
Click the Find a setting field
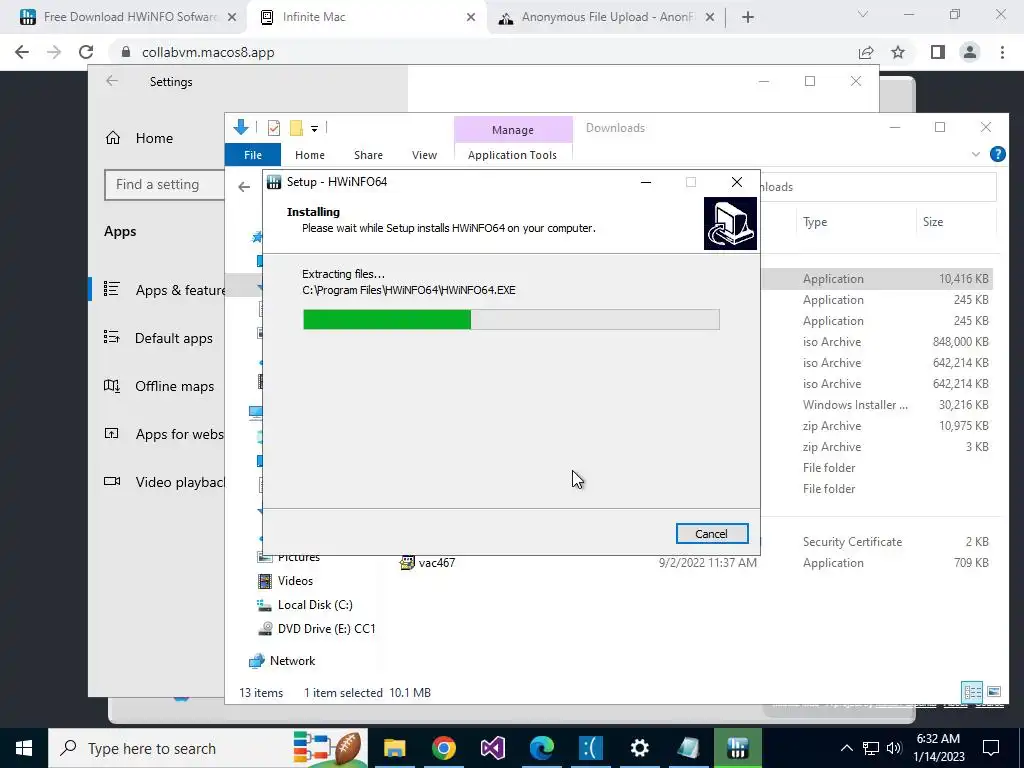[165, 185]
